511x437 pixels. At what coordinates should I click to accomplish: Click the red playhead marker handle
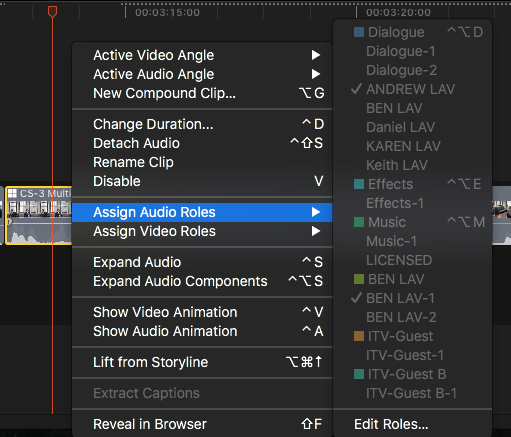(52, 12)
